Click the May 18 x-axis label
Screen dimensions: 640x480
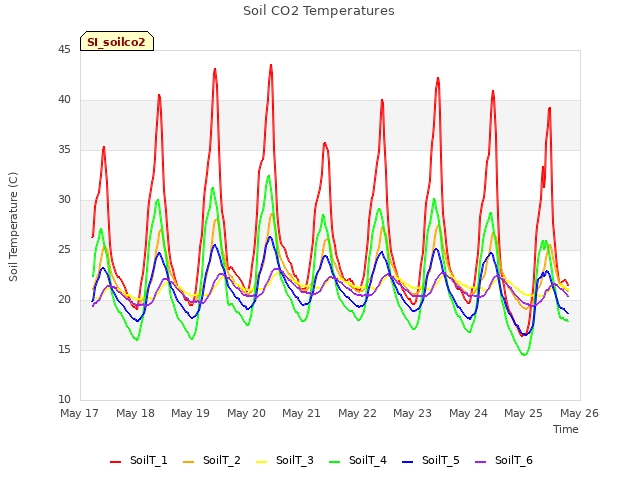135,413
